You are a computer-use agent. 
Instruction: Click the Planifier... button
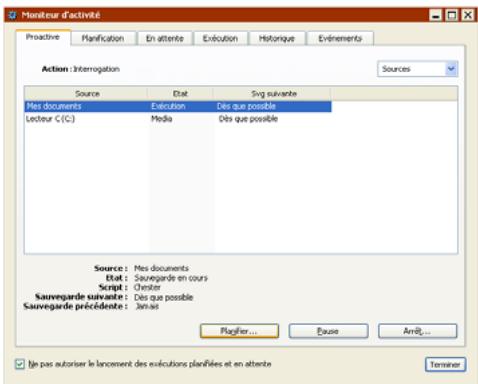pos(239,331)
